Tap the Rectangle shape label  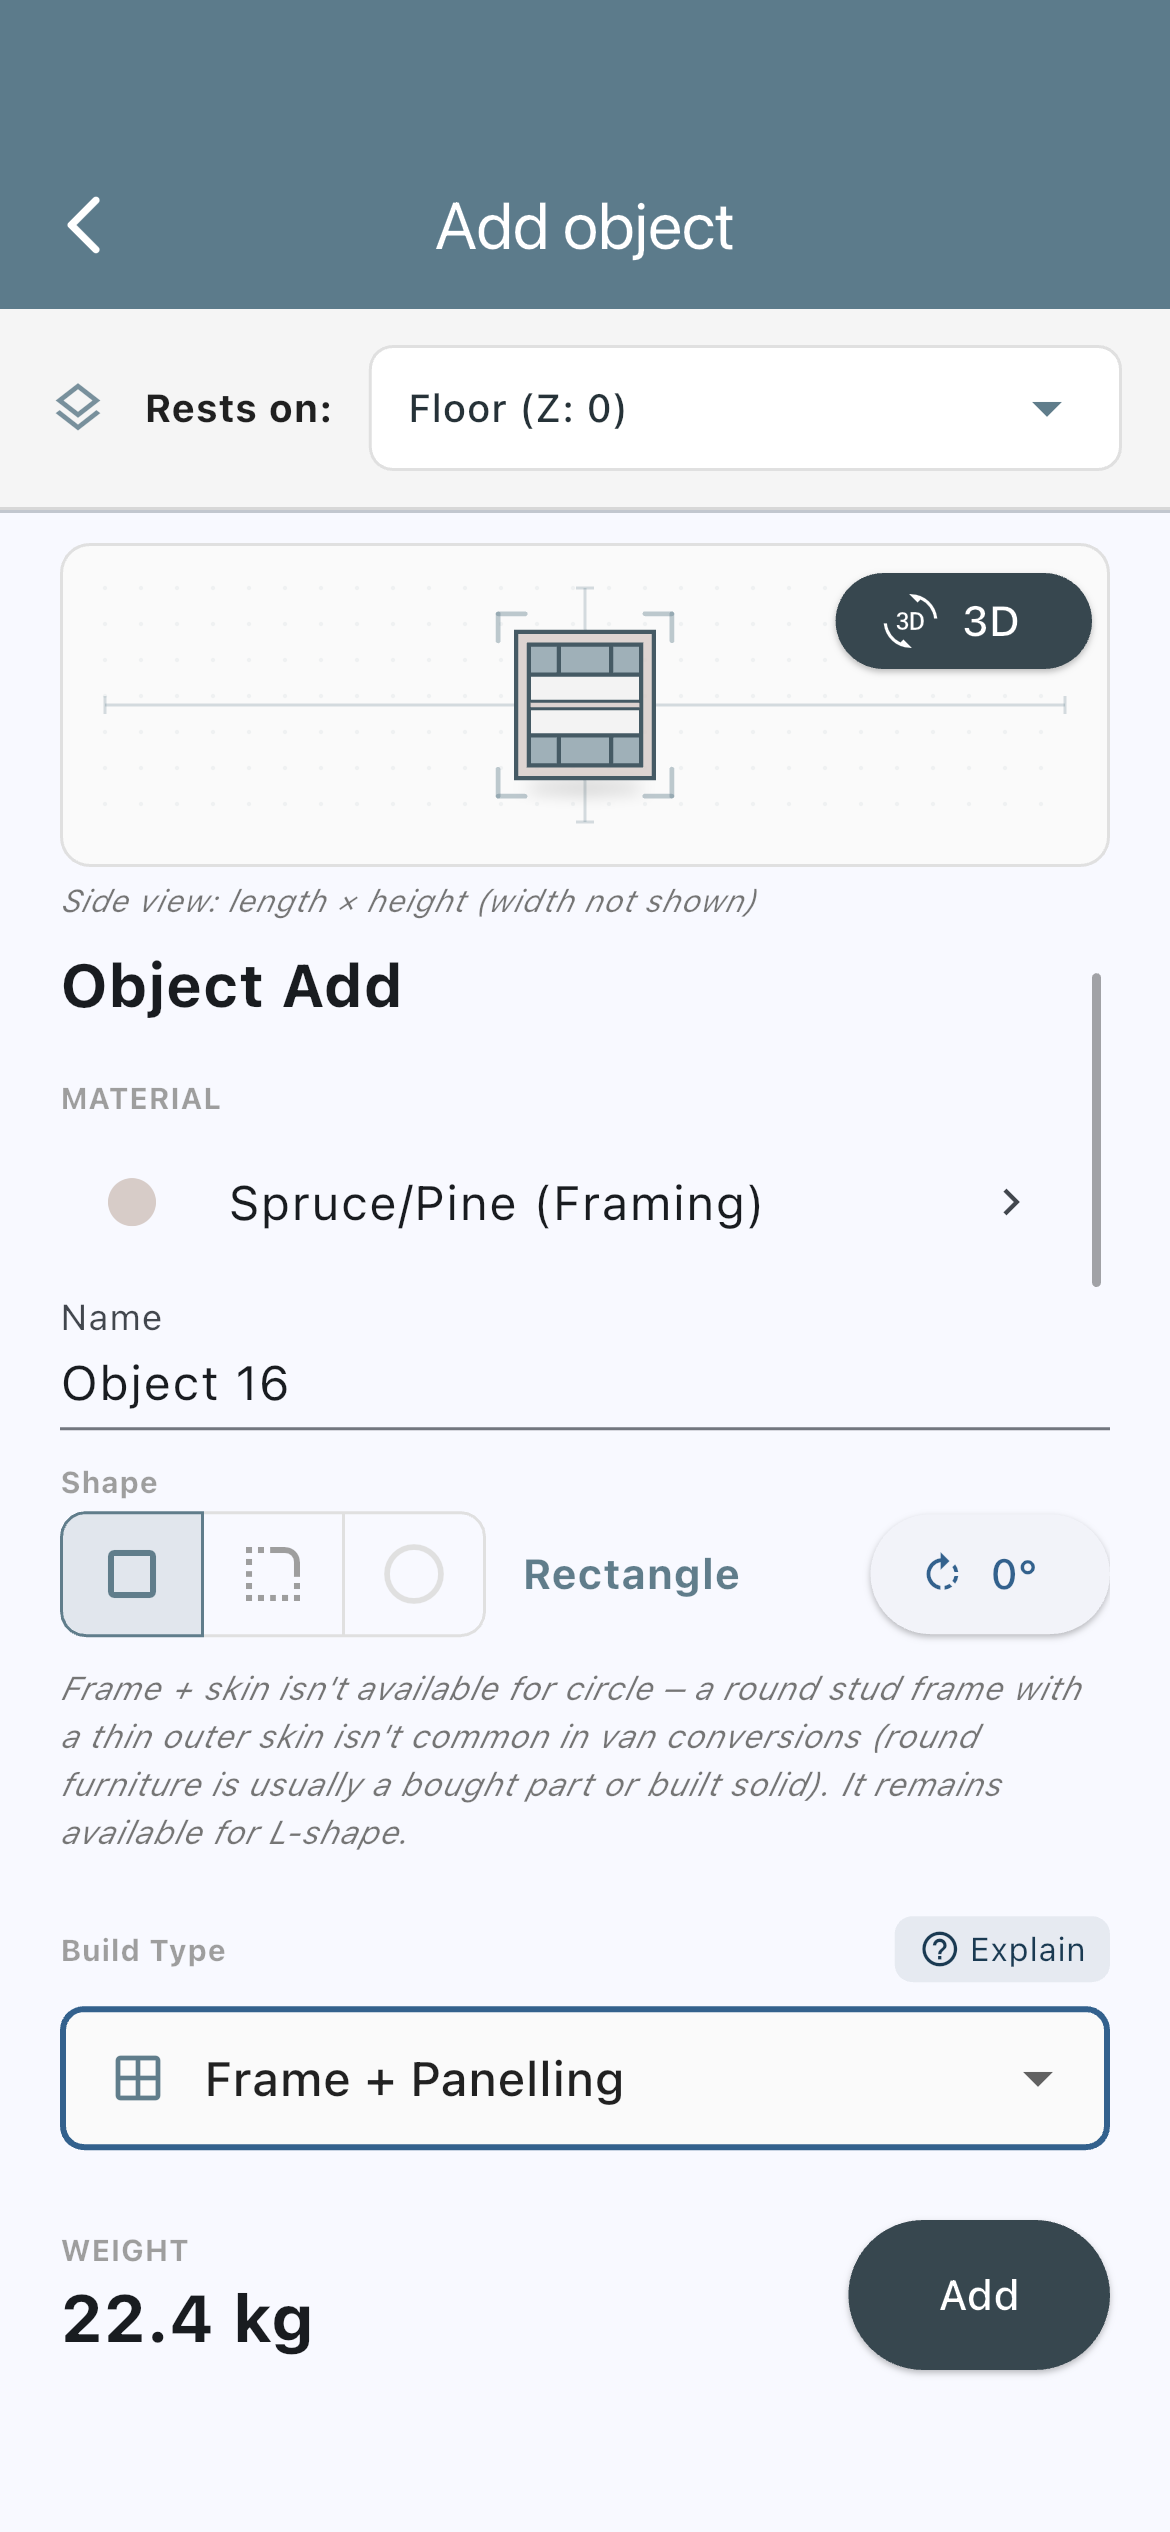[632, 1574]
